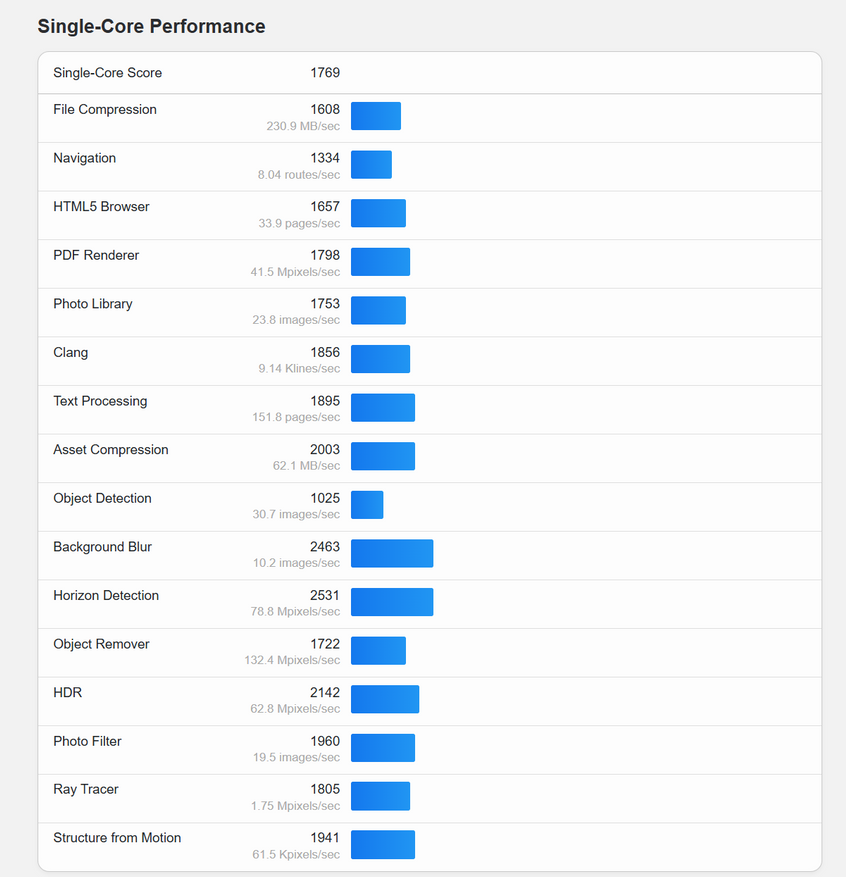Click the Horizon Detection label
The image size is (846, 877).
click(x=106, y=595)
